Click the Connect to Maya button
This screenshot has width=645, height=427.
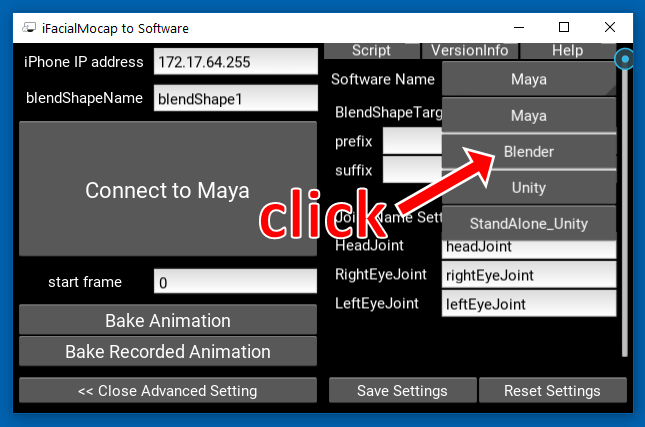tap(168, 189)
